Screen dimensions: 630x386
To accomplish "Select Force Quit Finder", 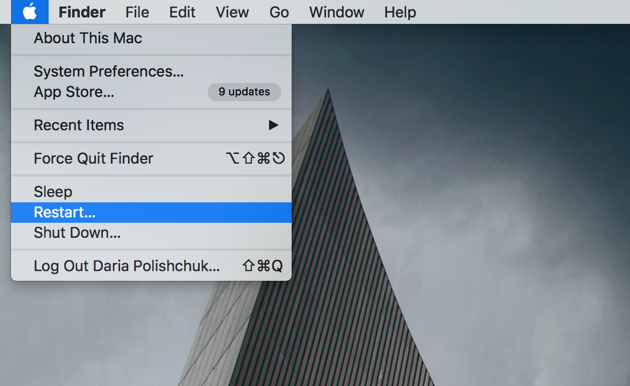I will coord(151,159).
